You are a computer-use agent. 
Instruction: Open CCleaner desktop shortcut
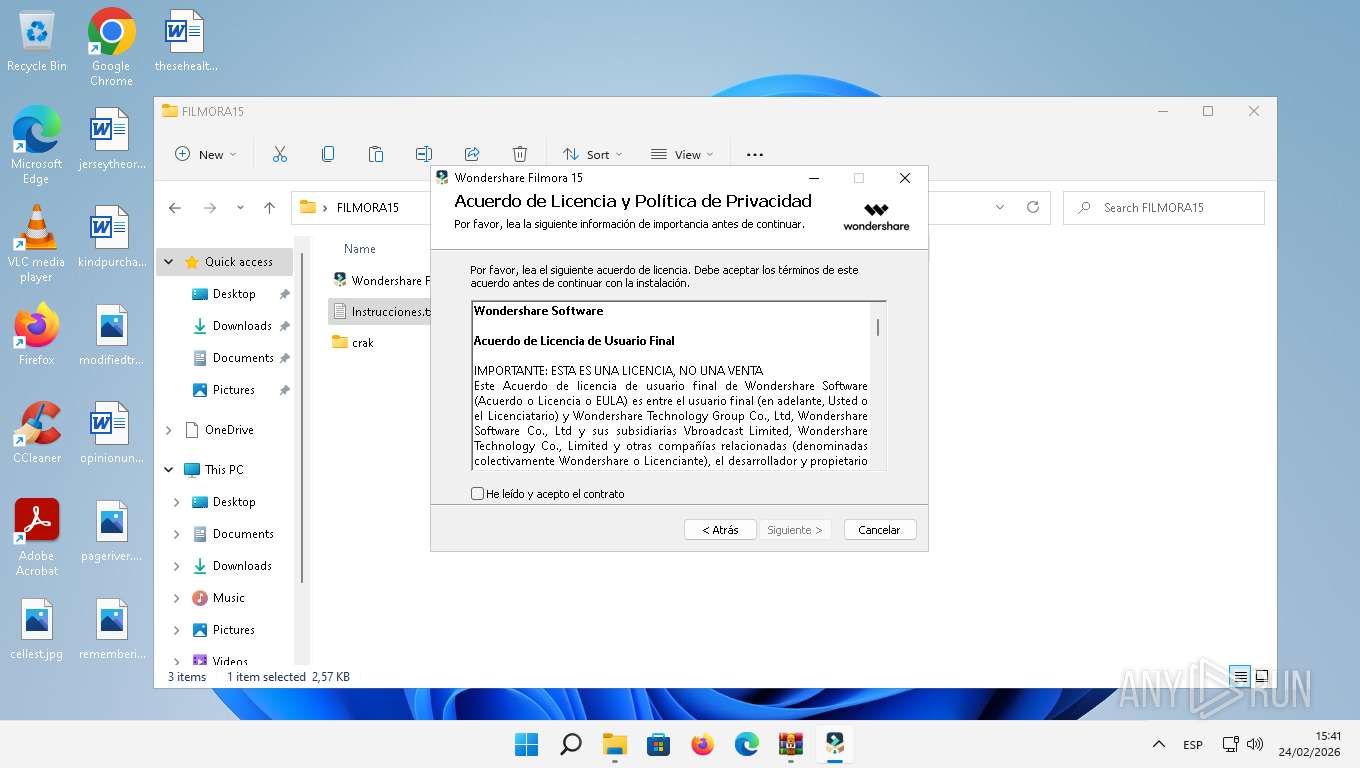click(x=37, y=433)
